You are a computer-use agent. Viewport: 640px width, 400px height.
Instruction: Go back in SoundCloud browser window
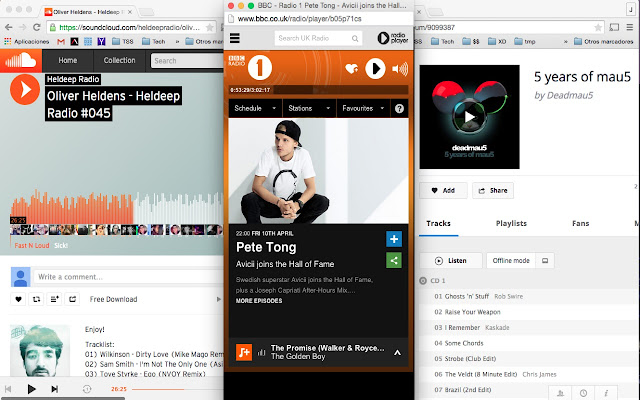[9, 27]
